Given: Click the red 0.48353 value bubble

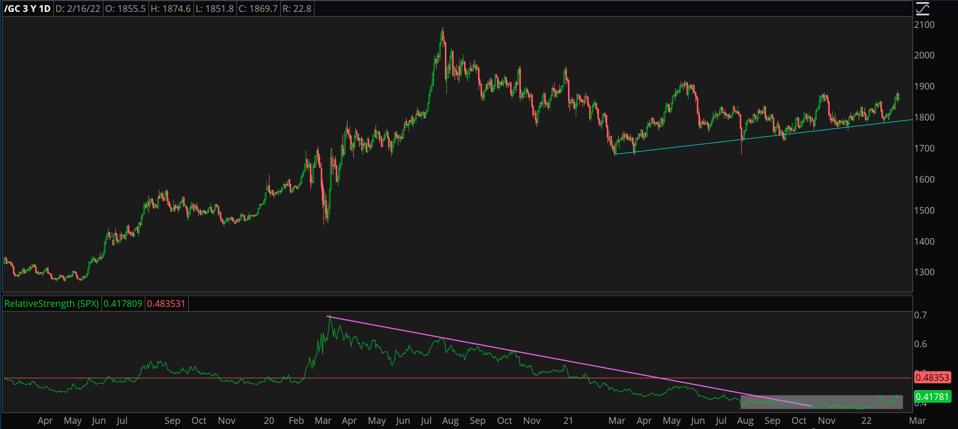Looking at the screenshot, I should 932,378.
